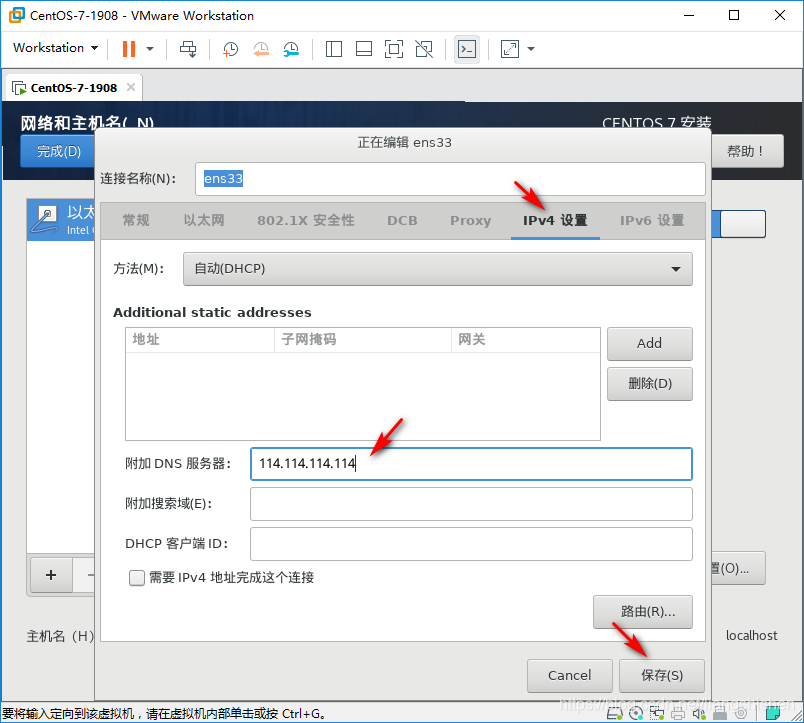804x723 pixels.
Task: Click the CD/DVD device icon in statusbar
Action: point(637,714)
